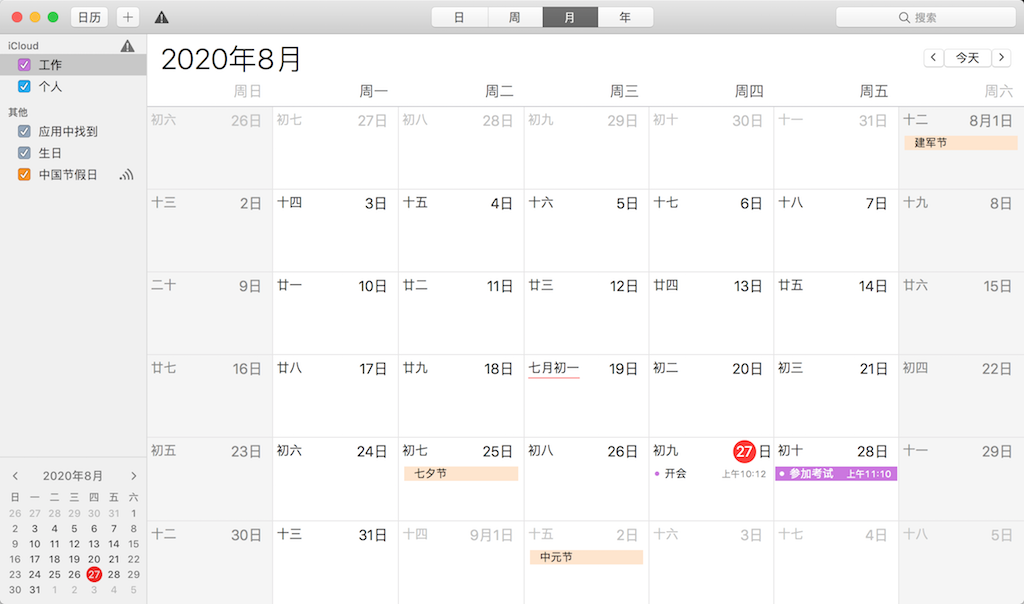Click the 周三 column header

(624, 91)
